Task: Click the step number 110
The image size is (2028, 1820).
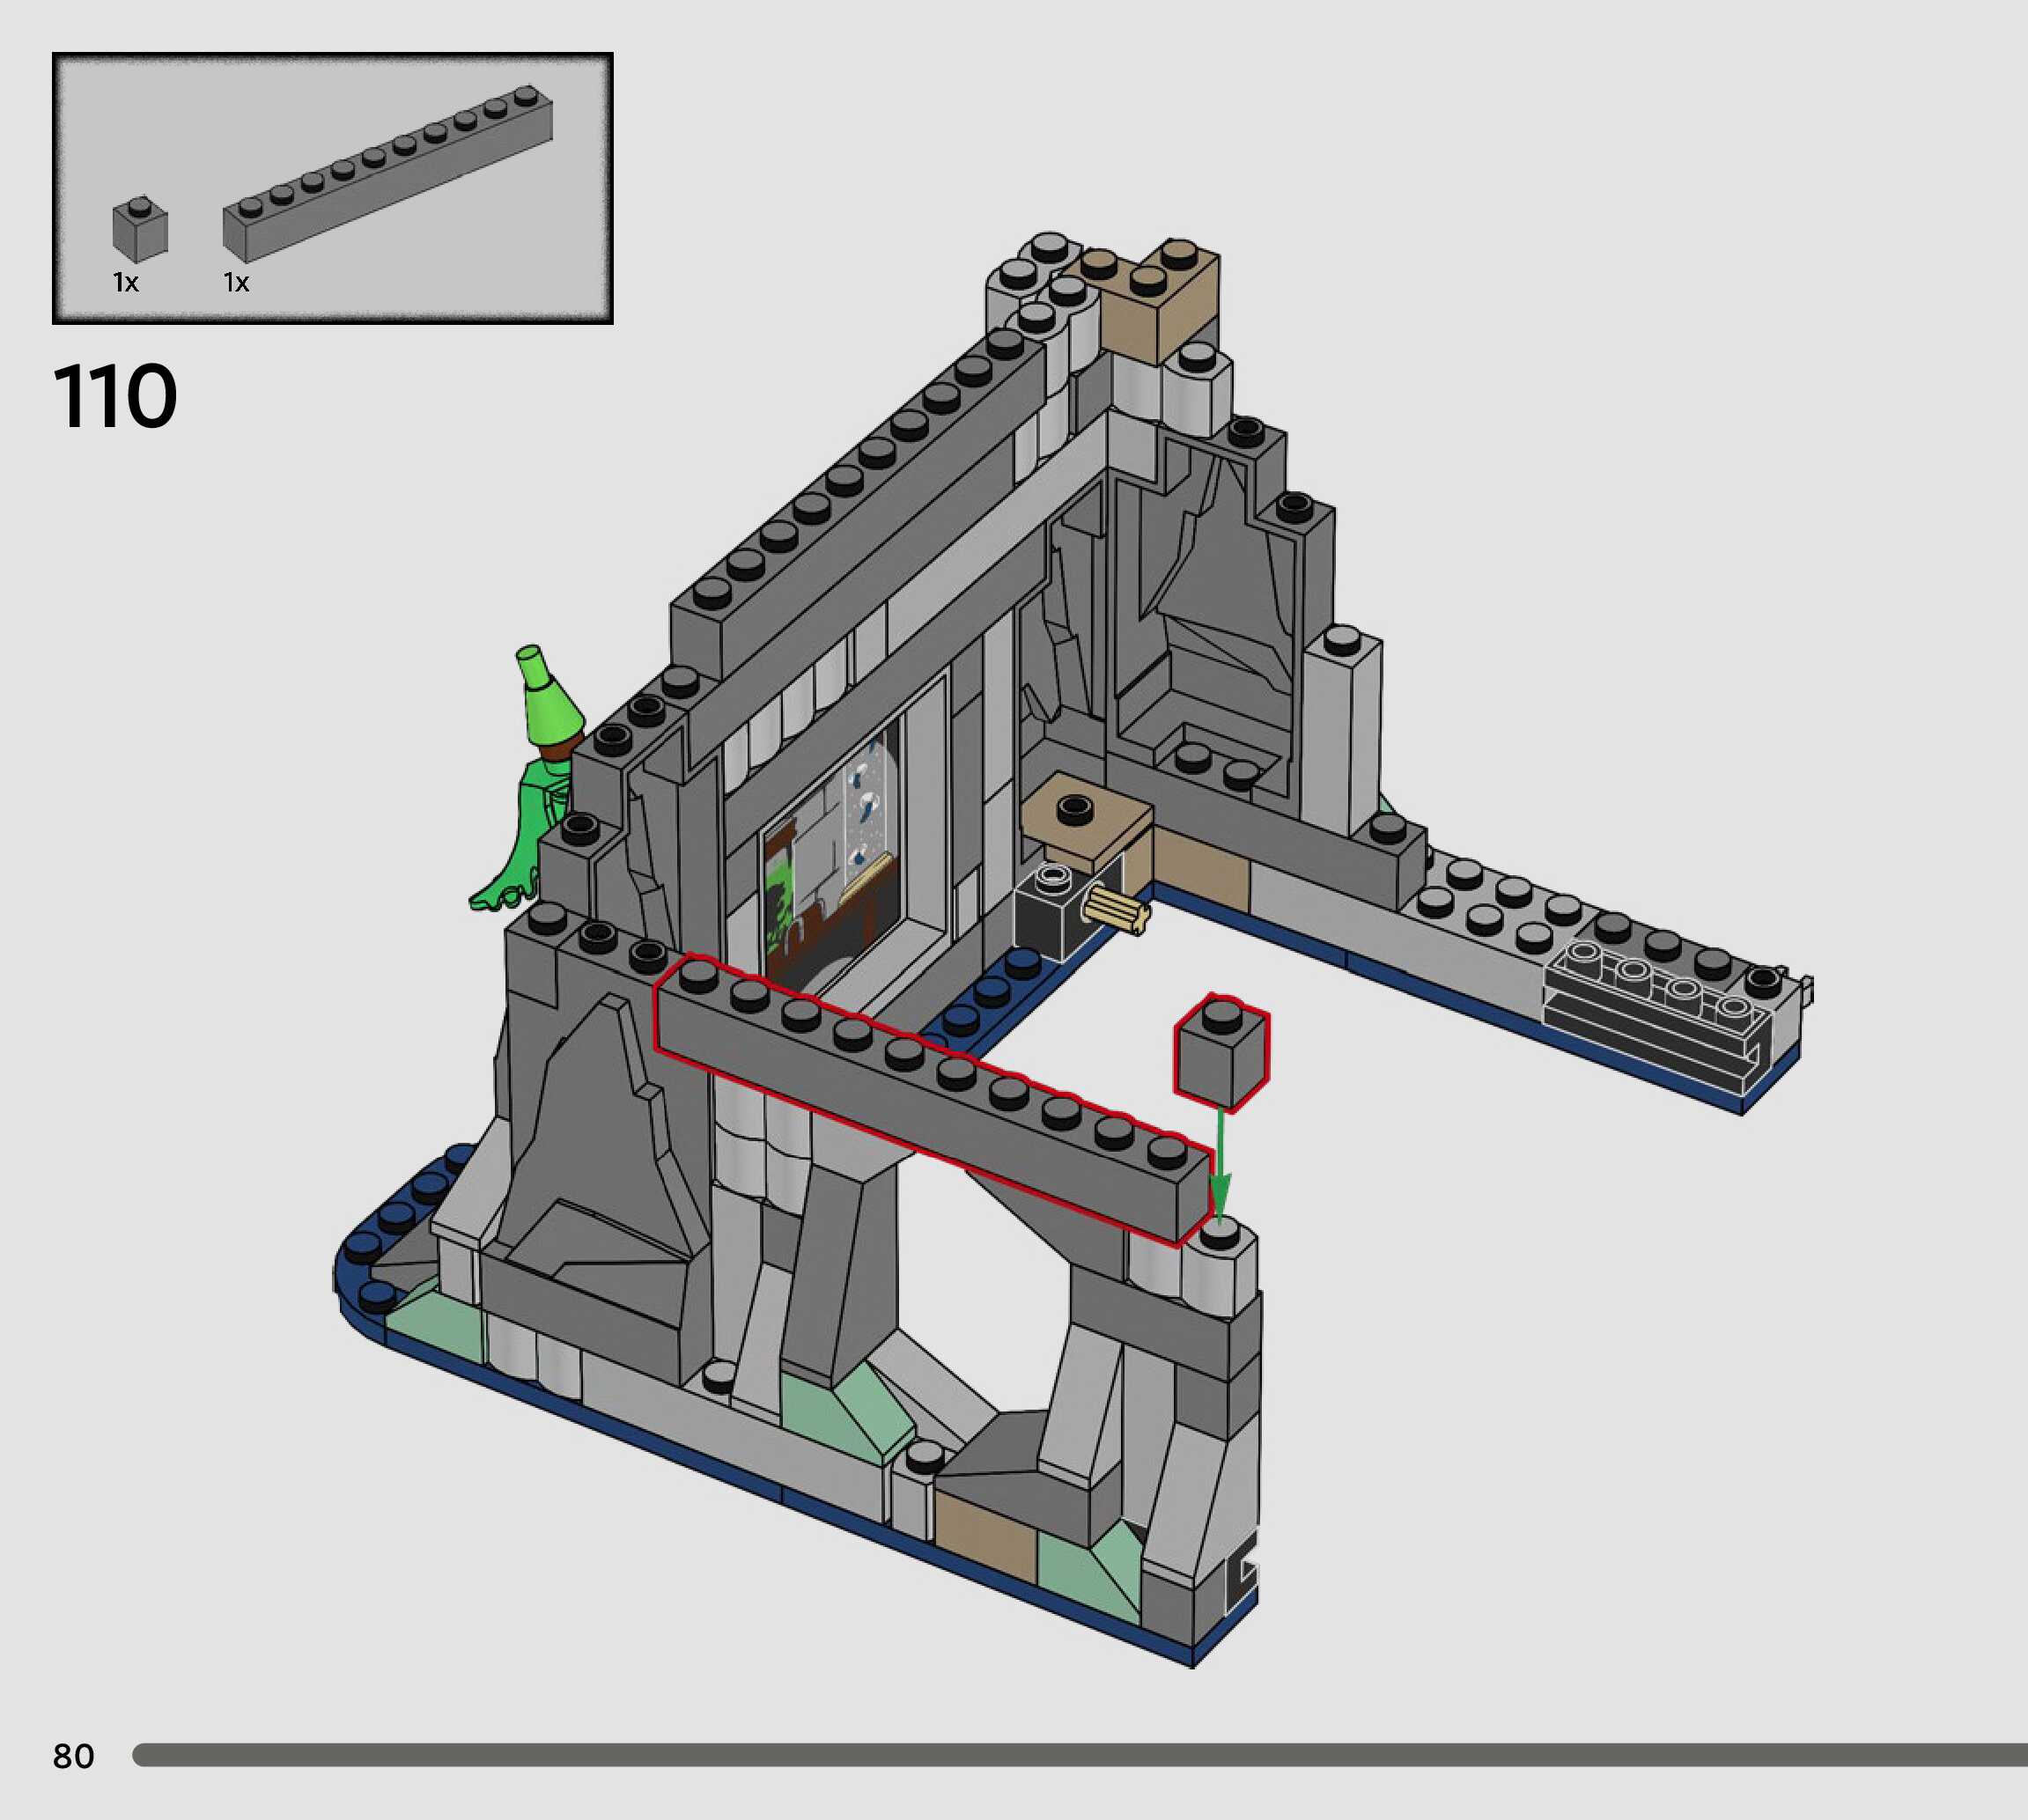Action: [x=115, y=397]
